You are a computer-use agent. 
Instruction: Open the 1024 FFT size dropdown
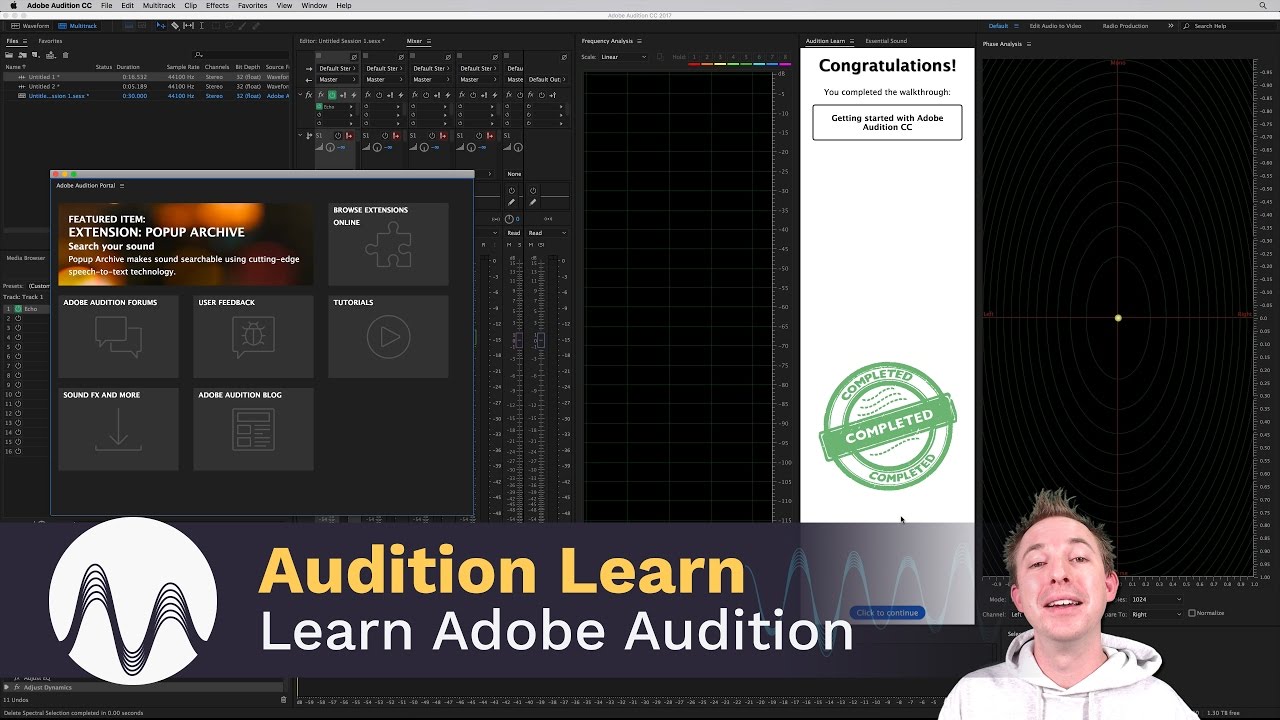(x=1156, y=600)
